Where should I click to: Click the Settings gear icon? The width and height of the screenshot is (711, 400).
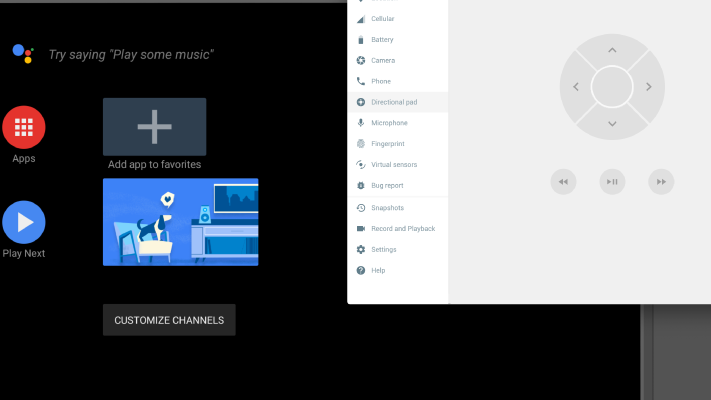360,249
